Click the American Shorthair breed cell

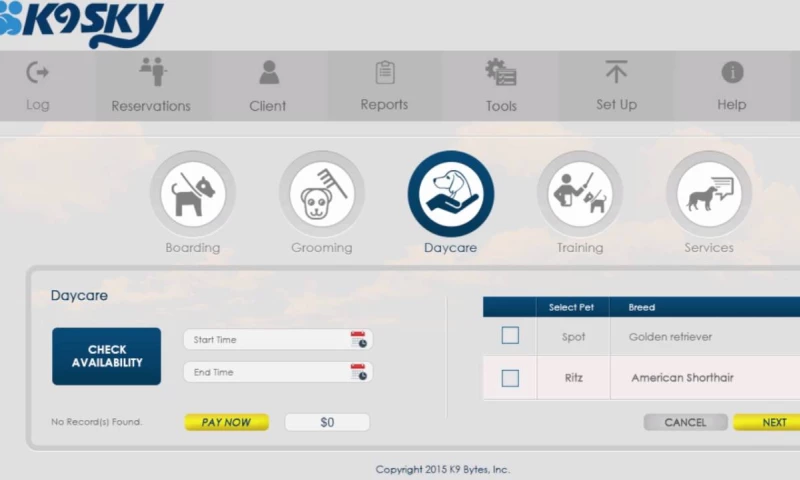[683, 378]
